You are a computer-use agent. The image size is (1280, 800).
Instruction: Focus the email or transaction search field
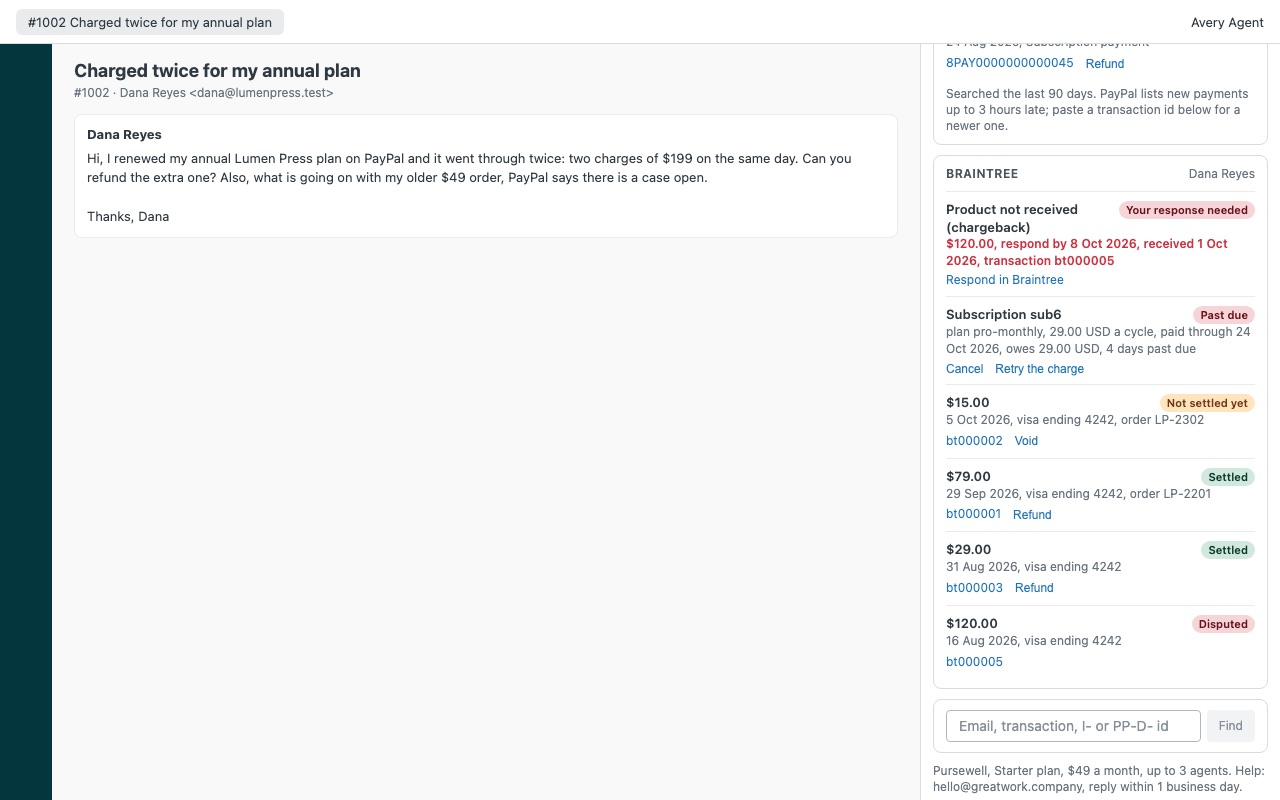pos(1073,726)
